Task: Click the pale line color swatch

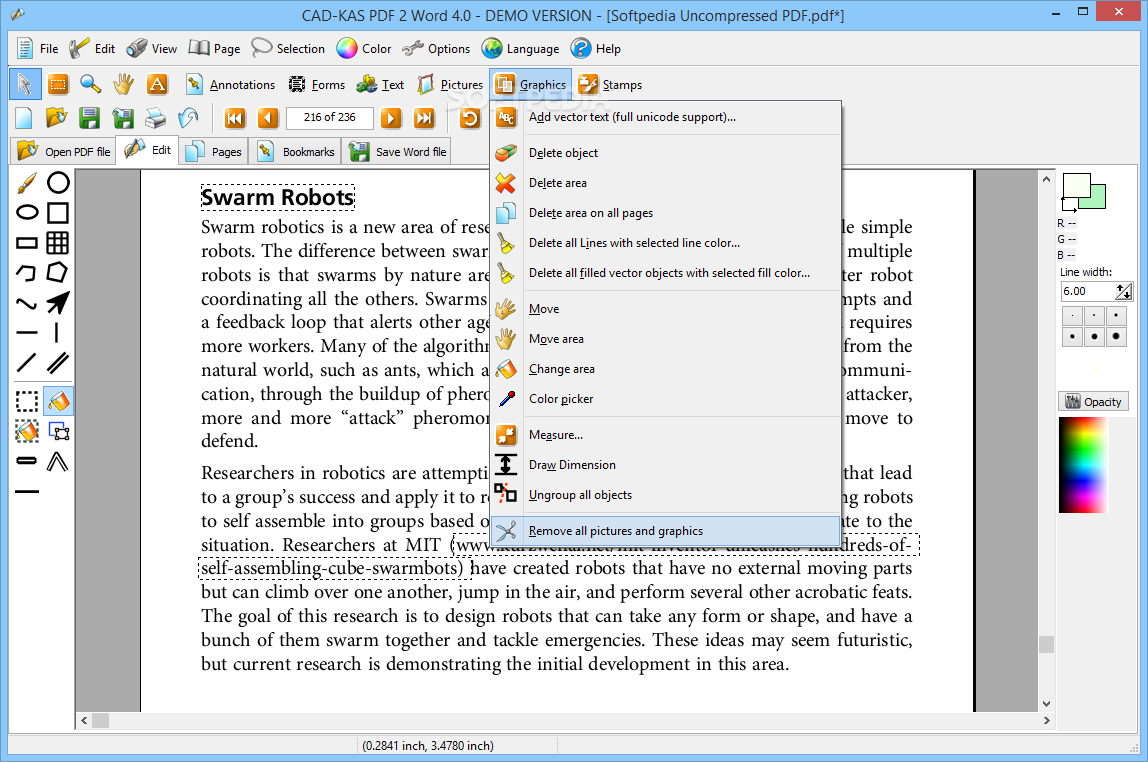Action: point(1076,185)
